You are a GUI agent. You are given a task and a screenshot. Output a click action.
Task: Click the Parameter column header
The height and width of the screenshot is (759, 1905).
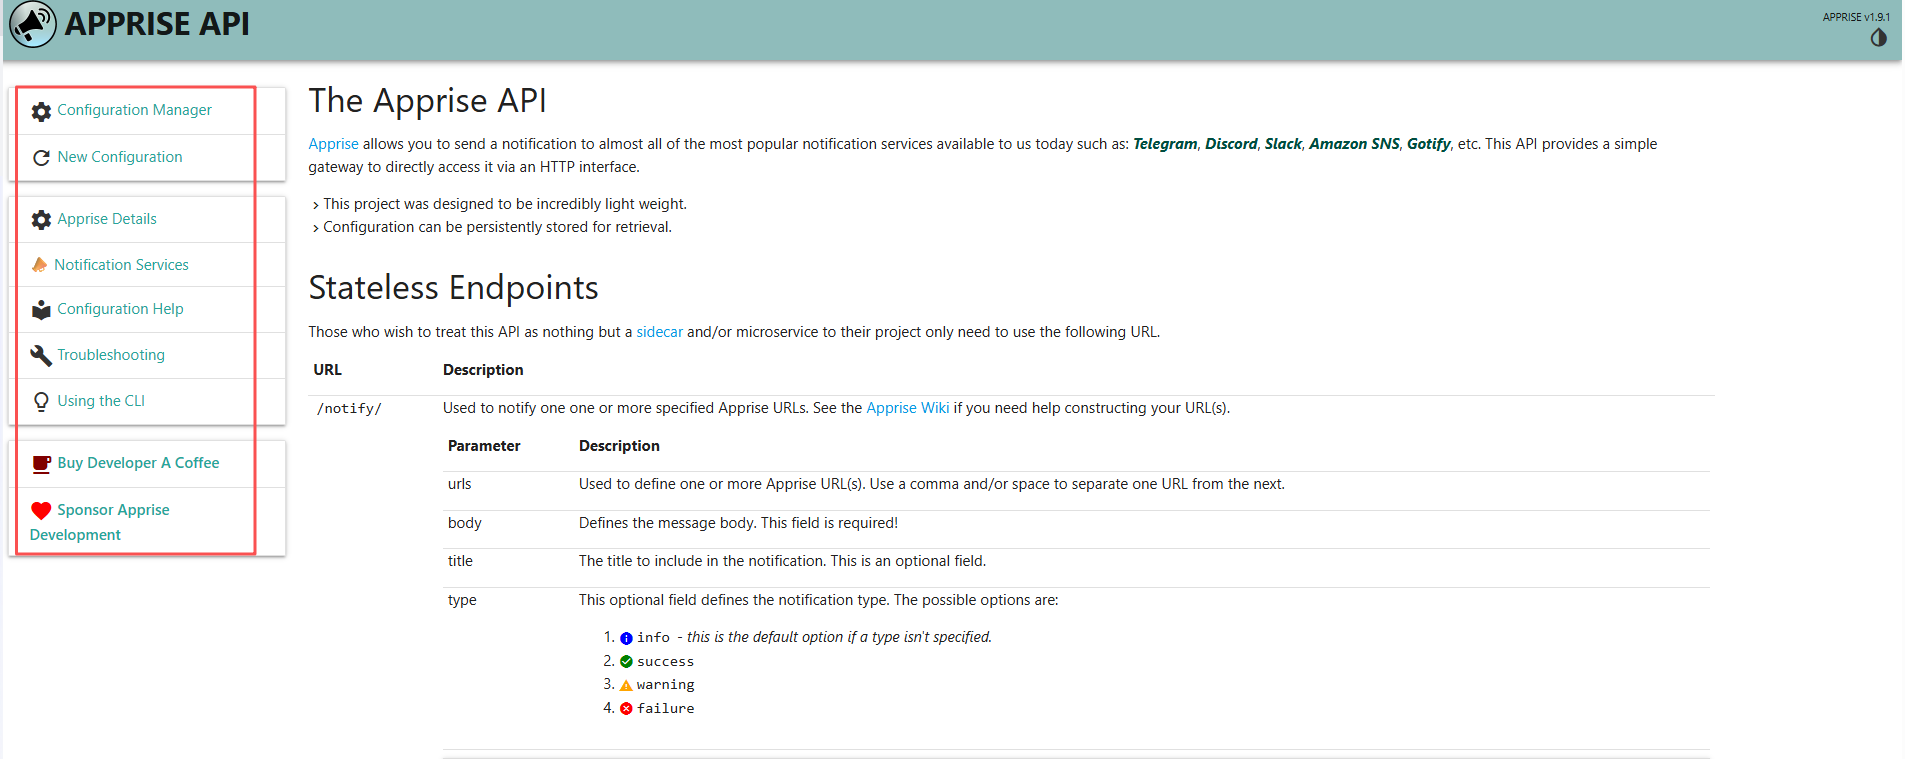point(484,446)
